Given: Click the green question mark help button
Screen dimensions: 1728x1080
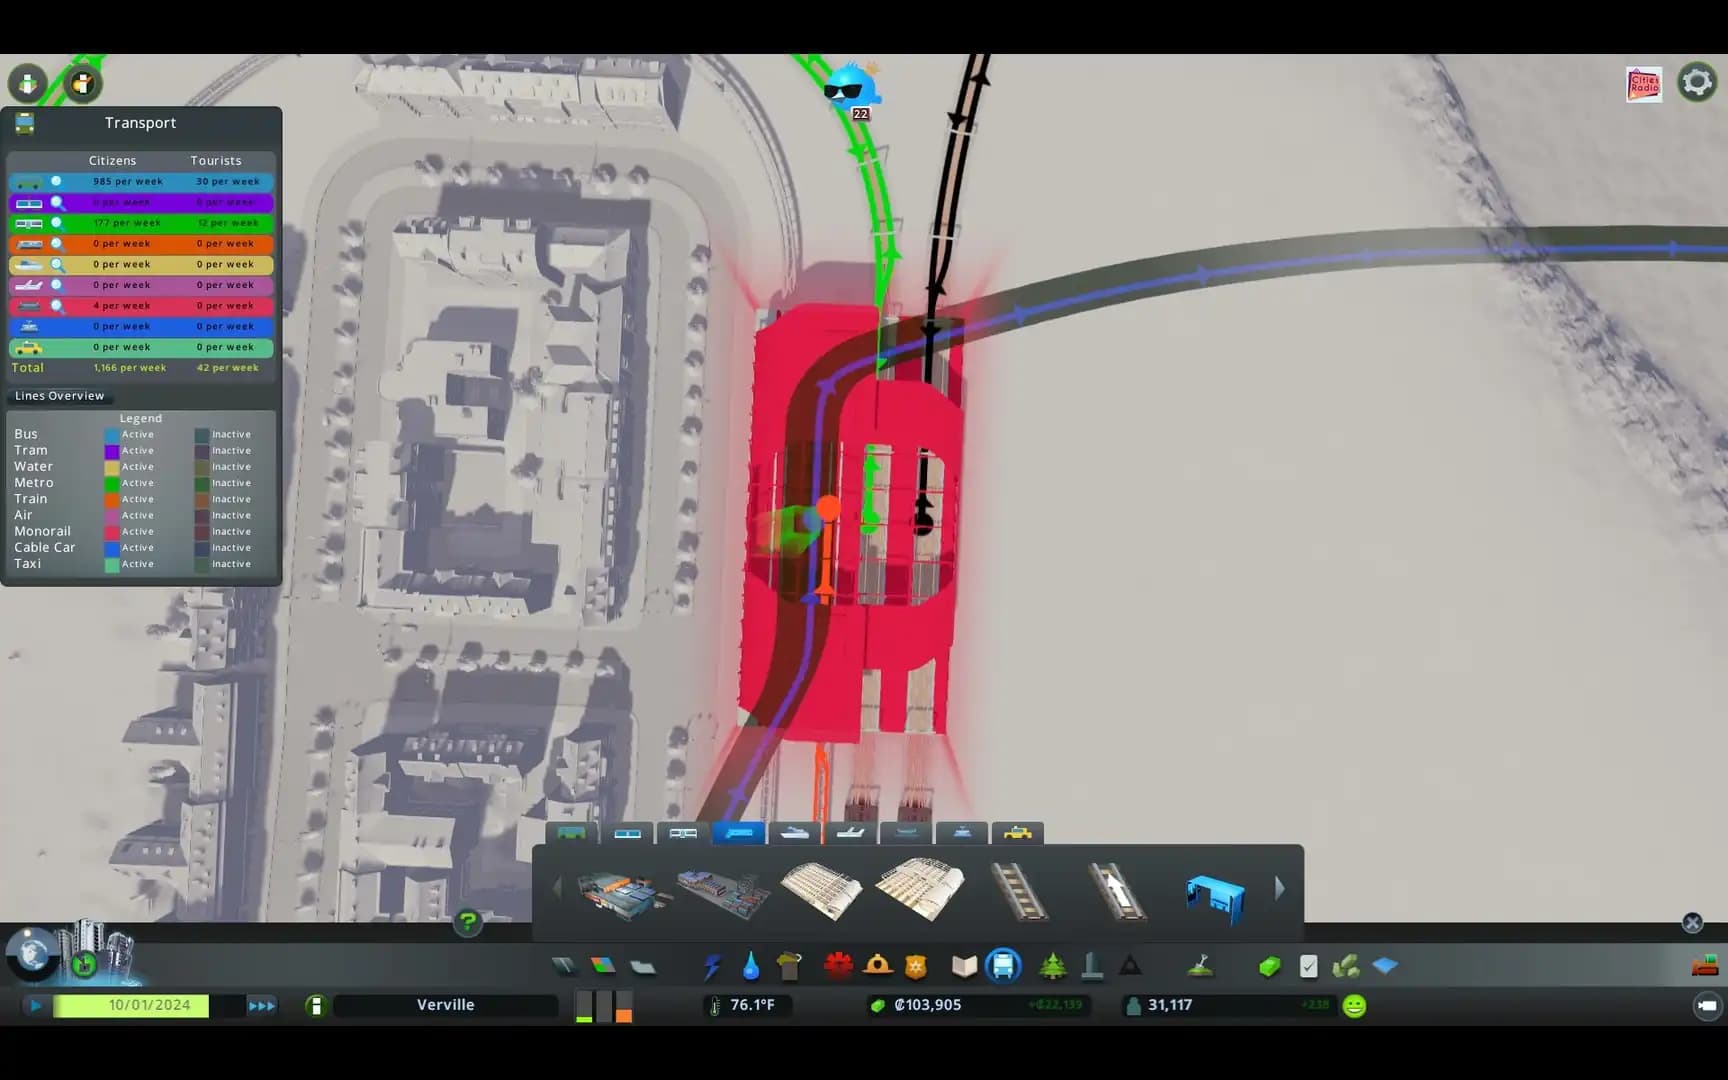Looking at the screenshot, I should pyautogui.click(x=469, y=923).
